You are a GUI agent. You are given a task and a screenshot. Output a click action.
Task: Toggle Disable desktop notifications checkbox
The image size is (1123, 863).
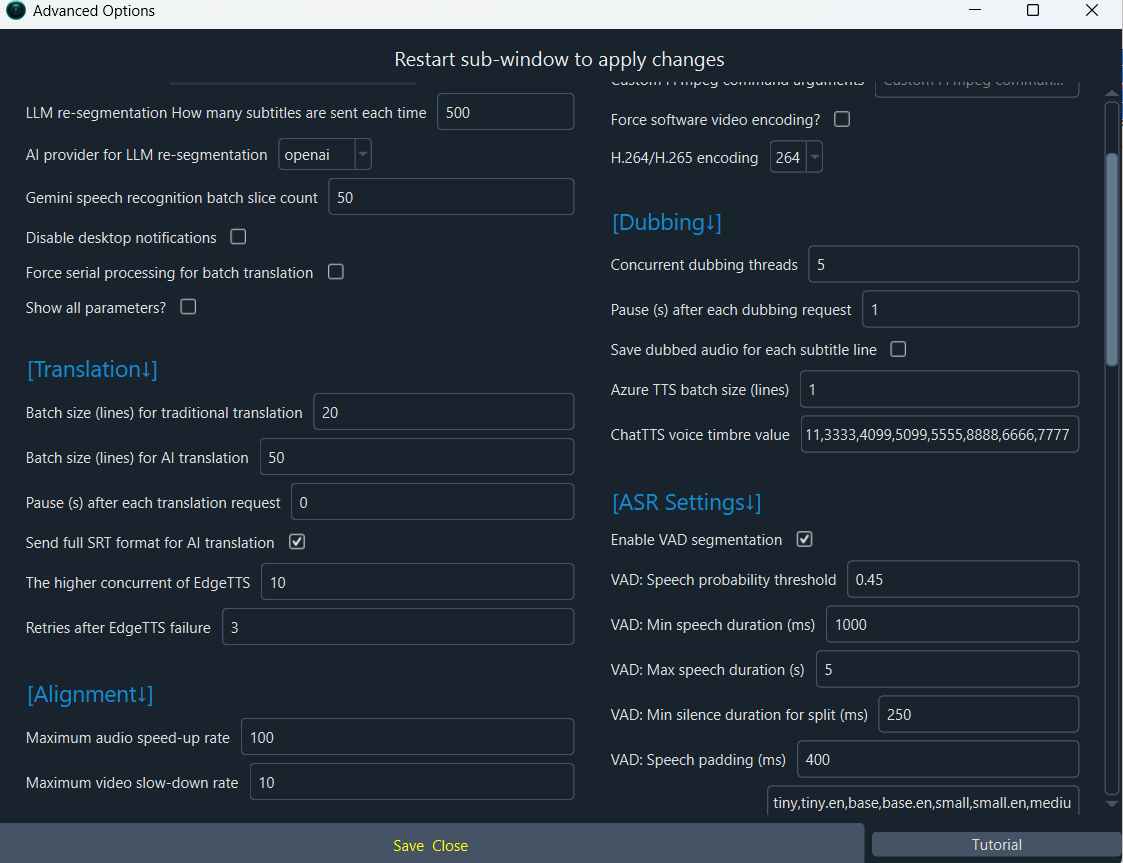point(238,237)
